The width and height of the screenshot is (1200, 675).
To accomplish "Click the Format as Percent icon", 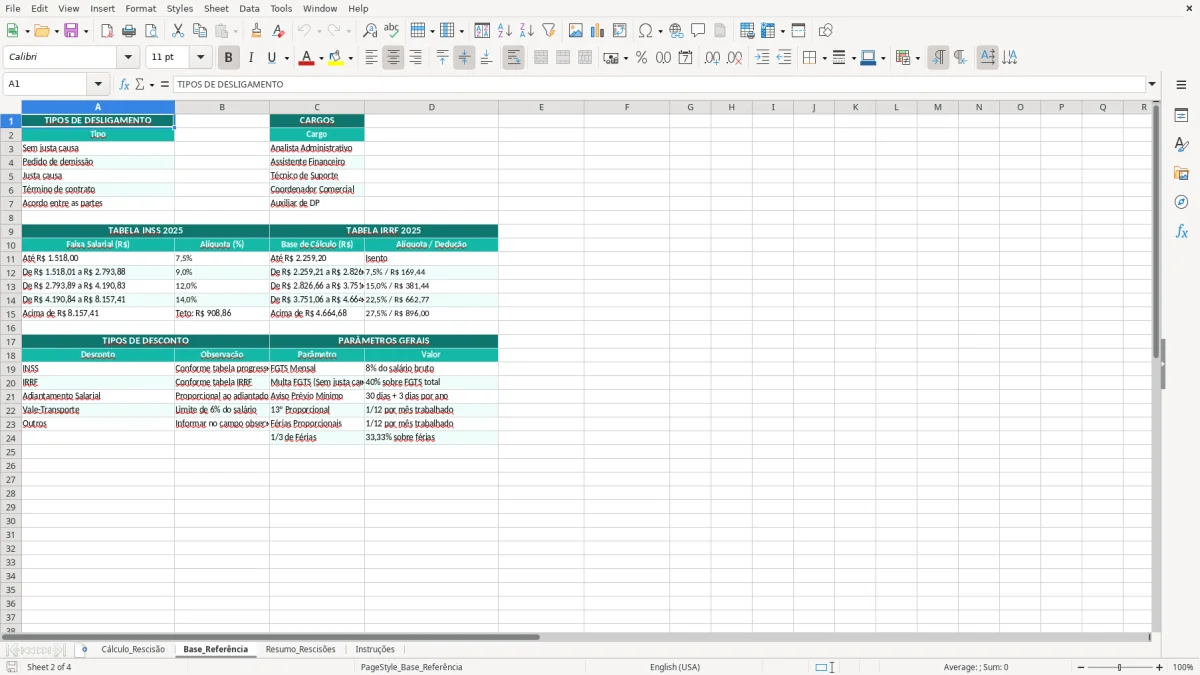I will (x=641, y=58).
